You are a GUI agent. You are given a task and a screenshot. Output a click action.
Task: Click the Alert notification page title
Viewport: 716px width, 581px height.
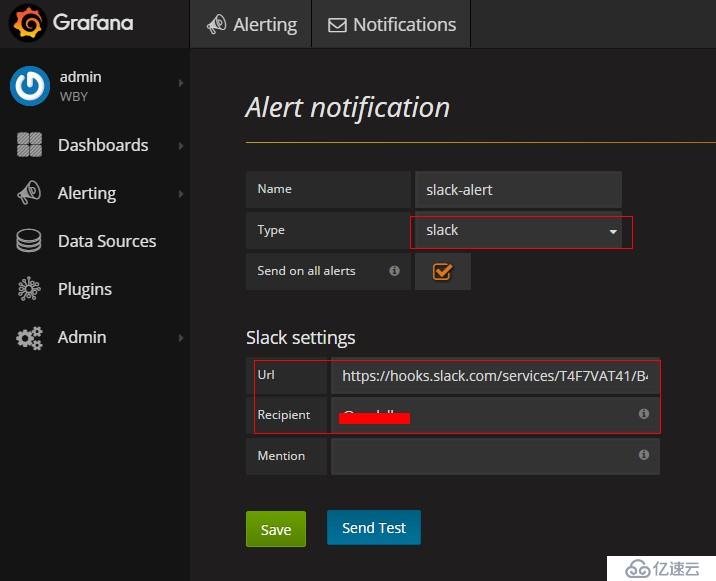click(x=347, y=108)
